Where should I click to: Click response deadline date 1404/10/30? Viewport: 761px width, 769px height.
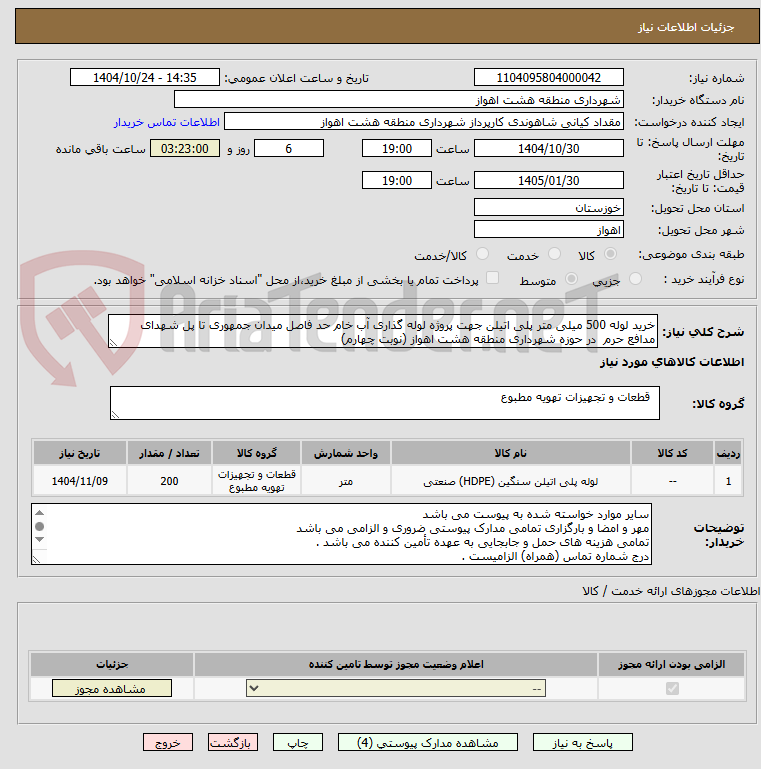coord(549,149)
